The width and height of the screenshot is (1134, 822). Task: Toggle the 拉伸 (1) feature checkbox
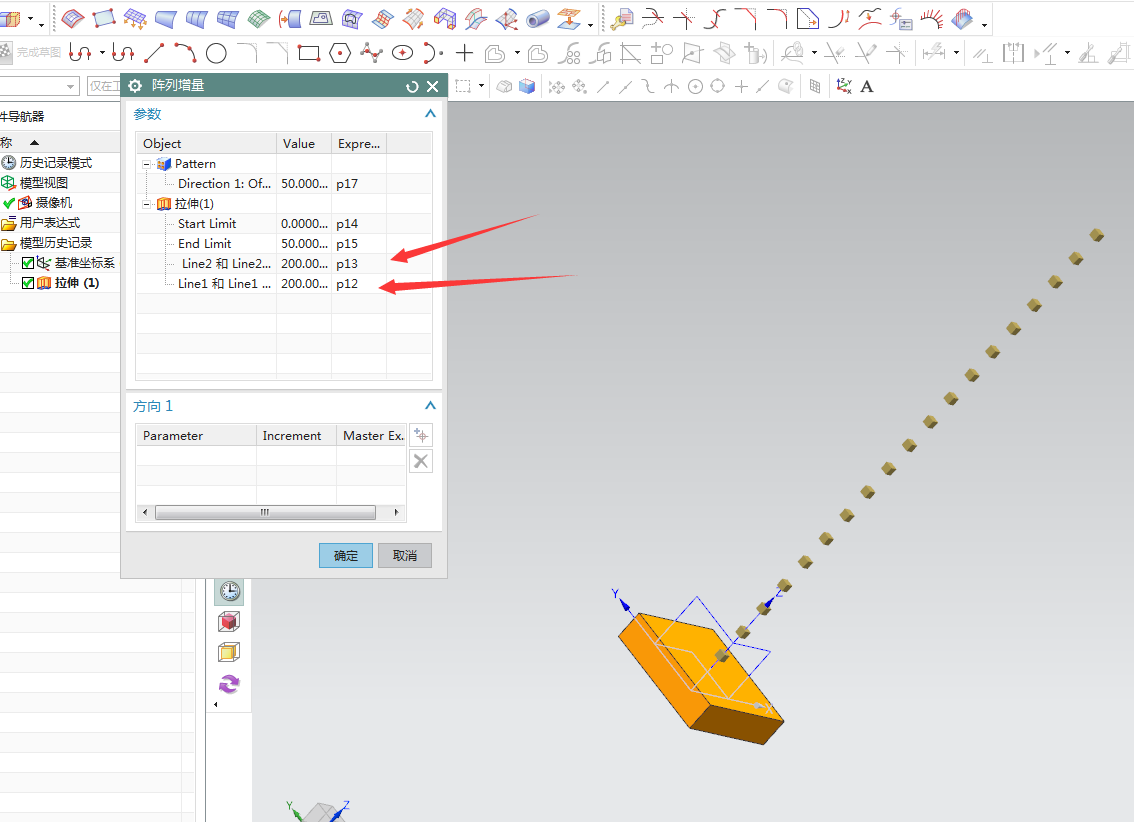28,283
